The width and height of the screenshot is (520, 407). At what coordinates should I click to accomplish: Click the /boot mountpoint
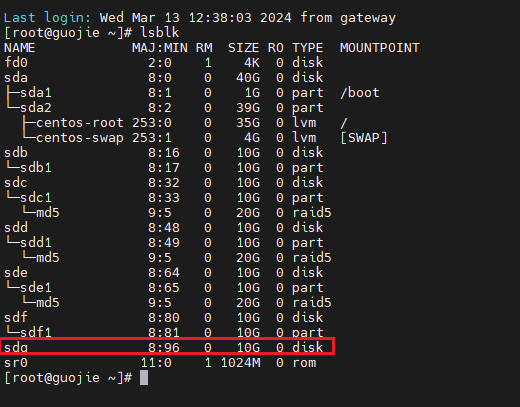point(360,93)
